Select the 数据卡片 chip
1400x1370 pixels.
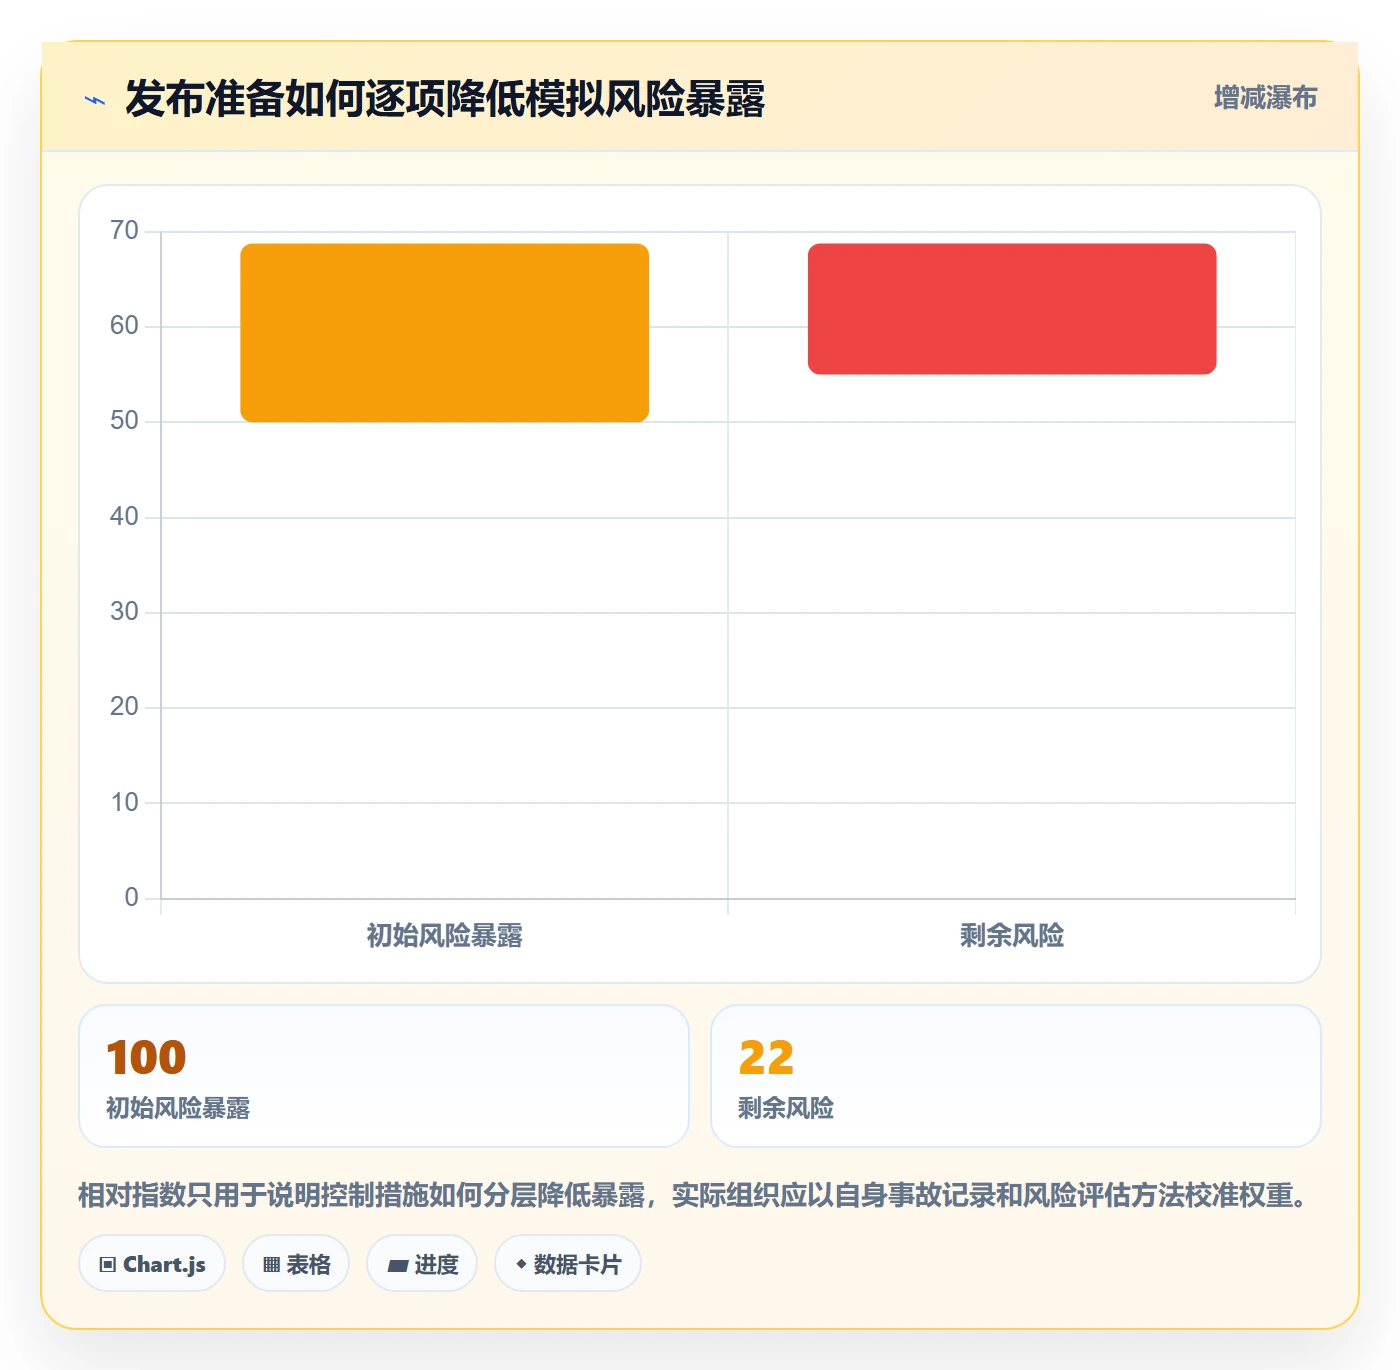point(568,1264)
